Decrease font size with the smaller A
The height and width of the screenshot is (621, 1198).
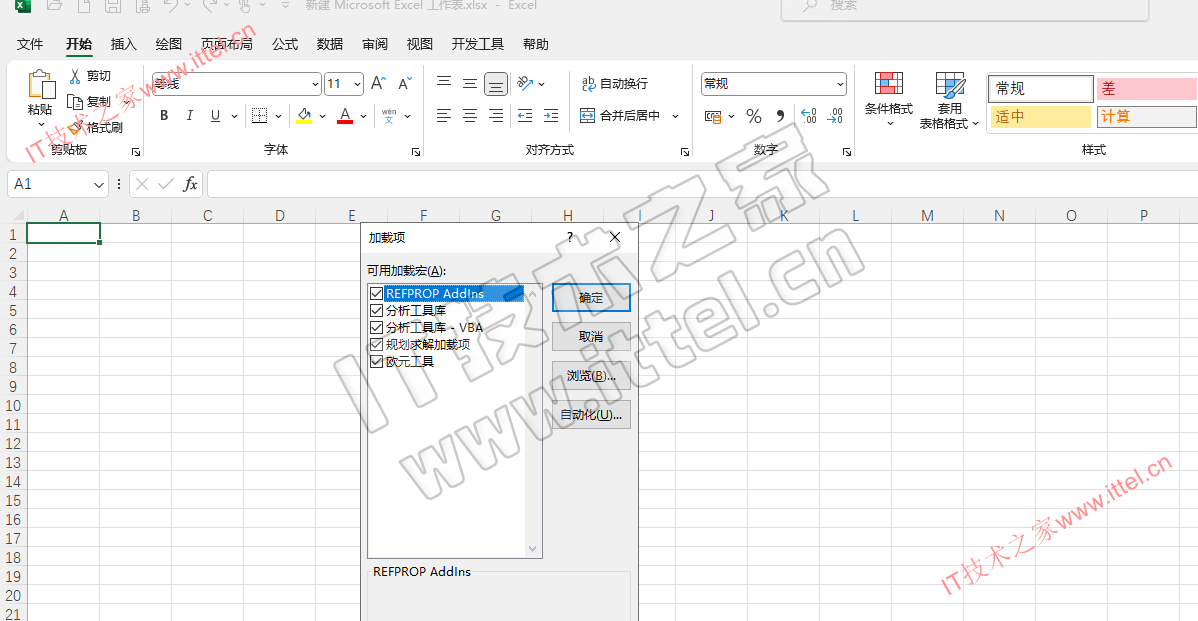pyautogui.click(x=405, y=83)
